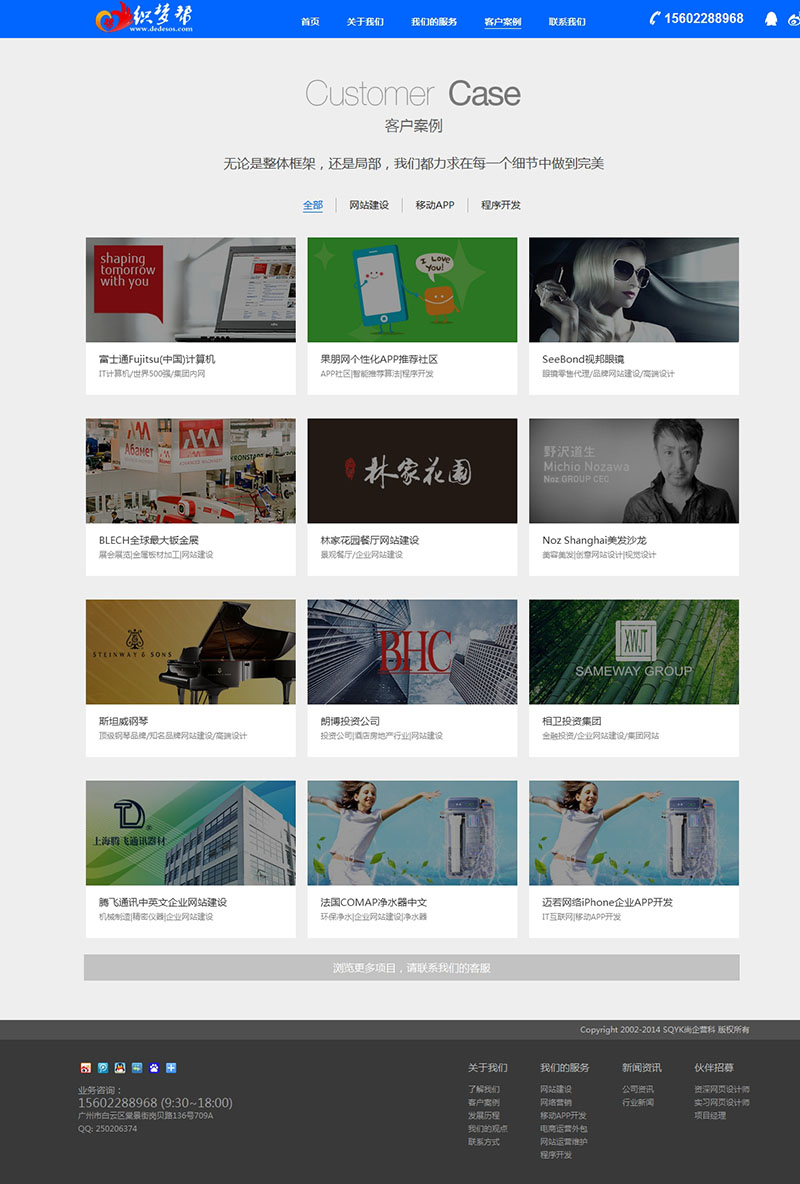Open the Steinway & Sons piano thumbnail

pyautogui.click(x=190, y=652)
